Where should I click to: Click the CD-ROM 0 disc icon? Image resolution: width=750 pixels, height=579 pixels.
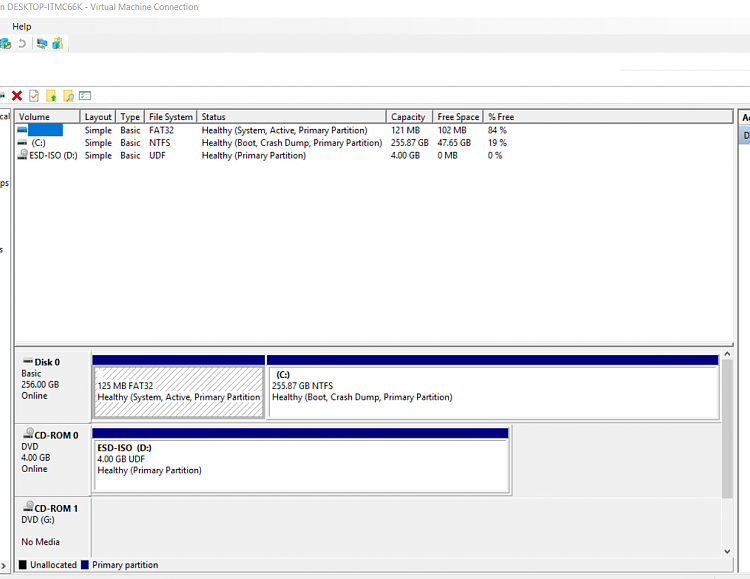28,433
